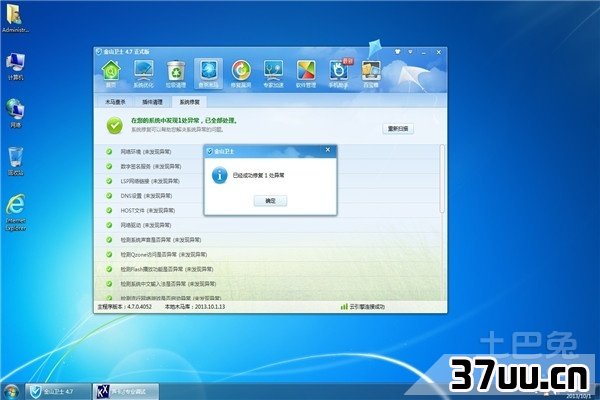Close the 金山卫士 popup dialog

pos(328,150)
